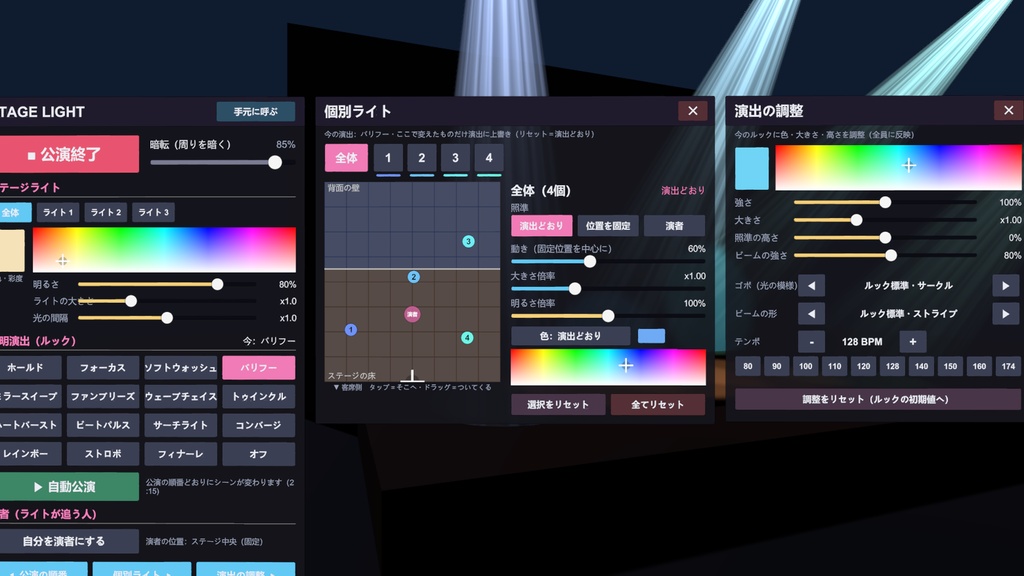Close the 演出の調整 panel
Viewport: 1024px width, 576px height.
point(1008,110)
